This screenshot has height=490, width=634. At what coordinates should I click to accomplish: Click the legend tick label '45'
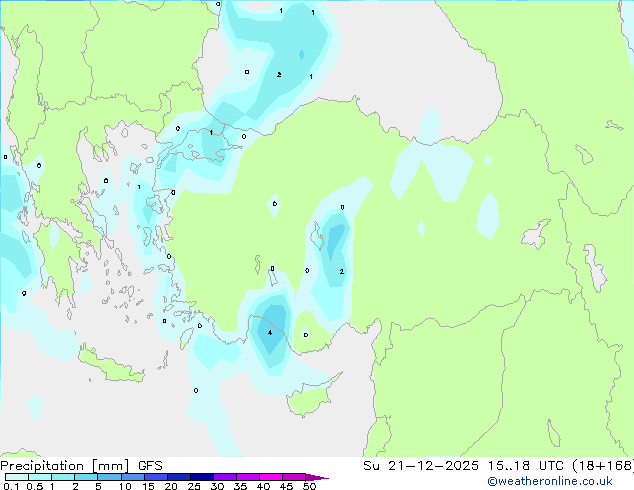286,486
